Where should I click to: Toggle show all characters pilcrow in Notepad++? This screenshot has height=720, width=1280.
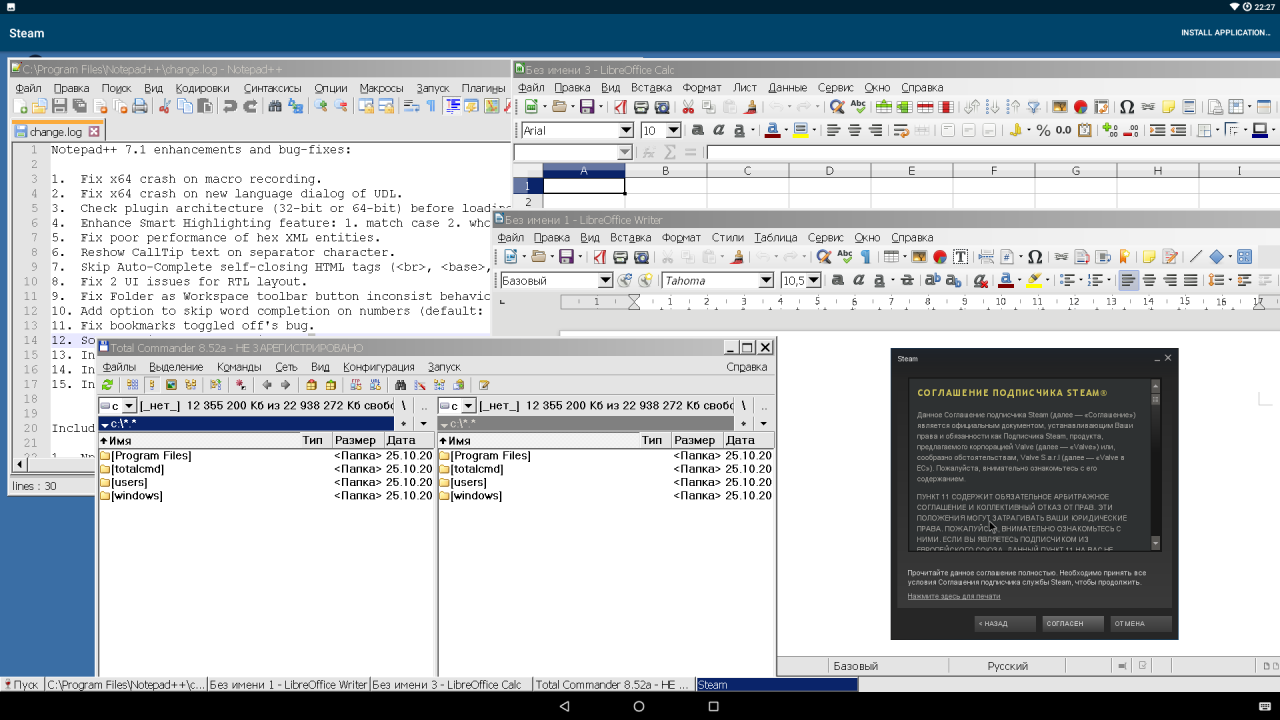[x=431, y=105]
